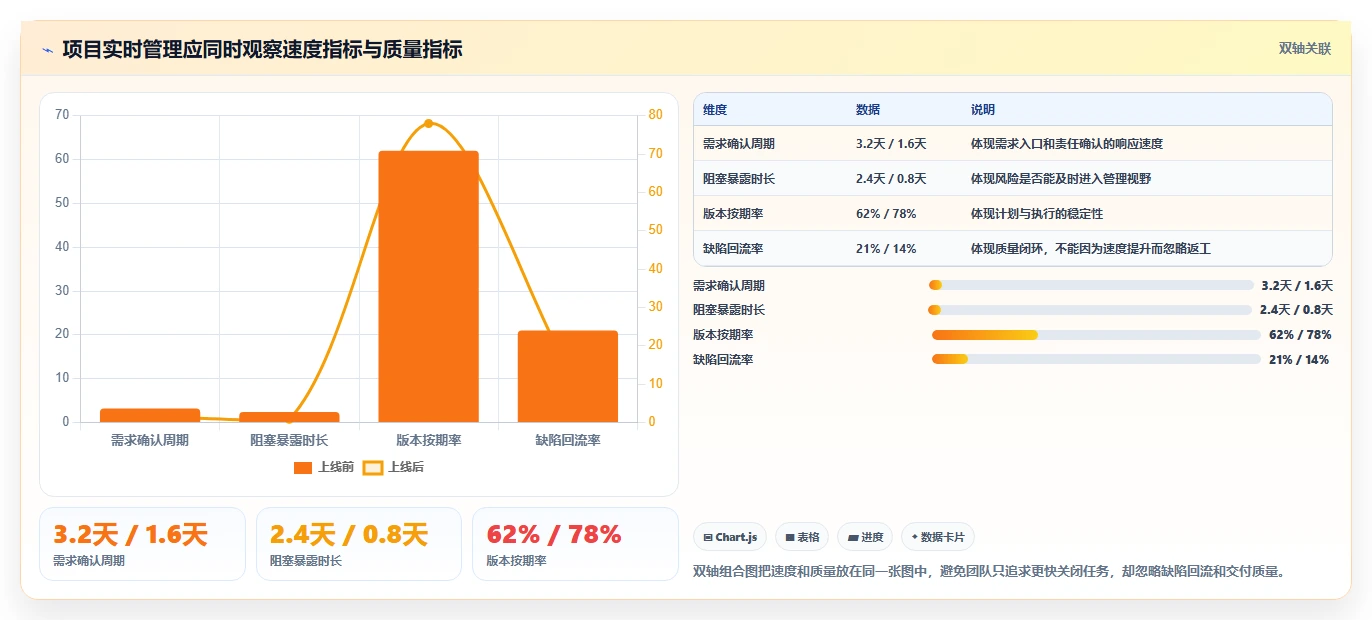Select the Chart.js tag
Viewport: 1372px width, 620px height.
730,537
